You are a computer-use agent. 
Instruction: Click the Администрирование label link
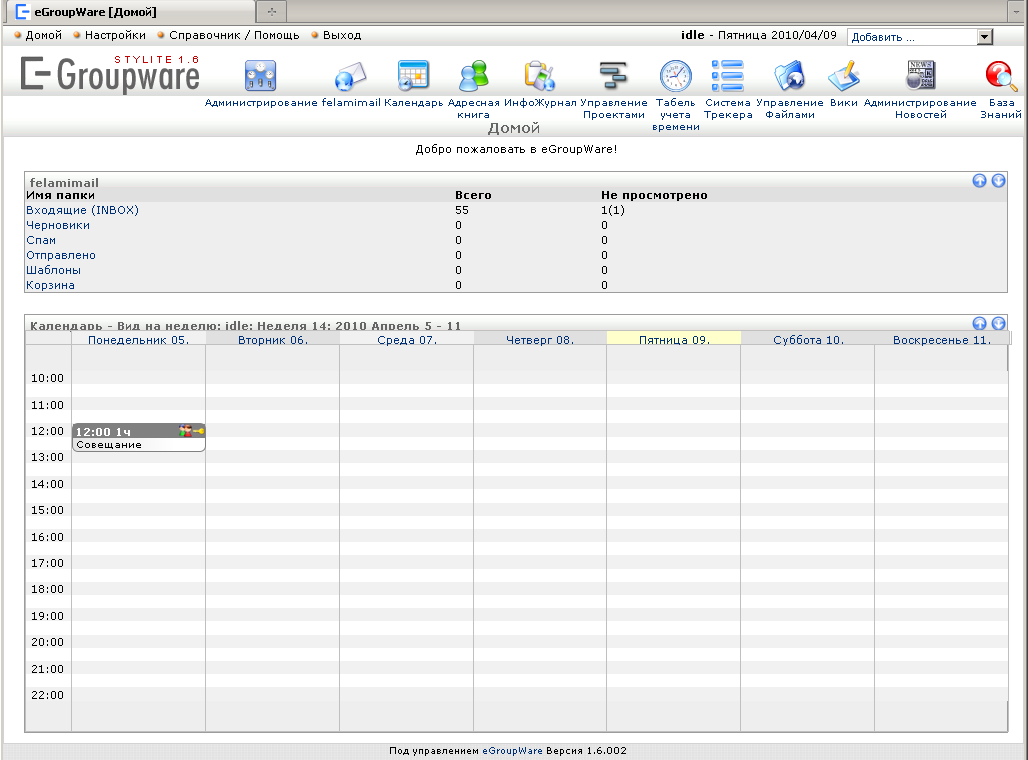pos(261,102)
